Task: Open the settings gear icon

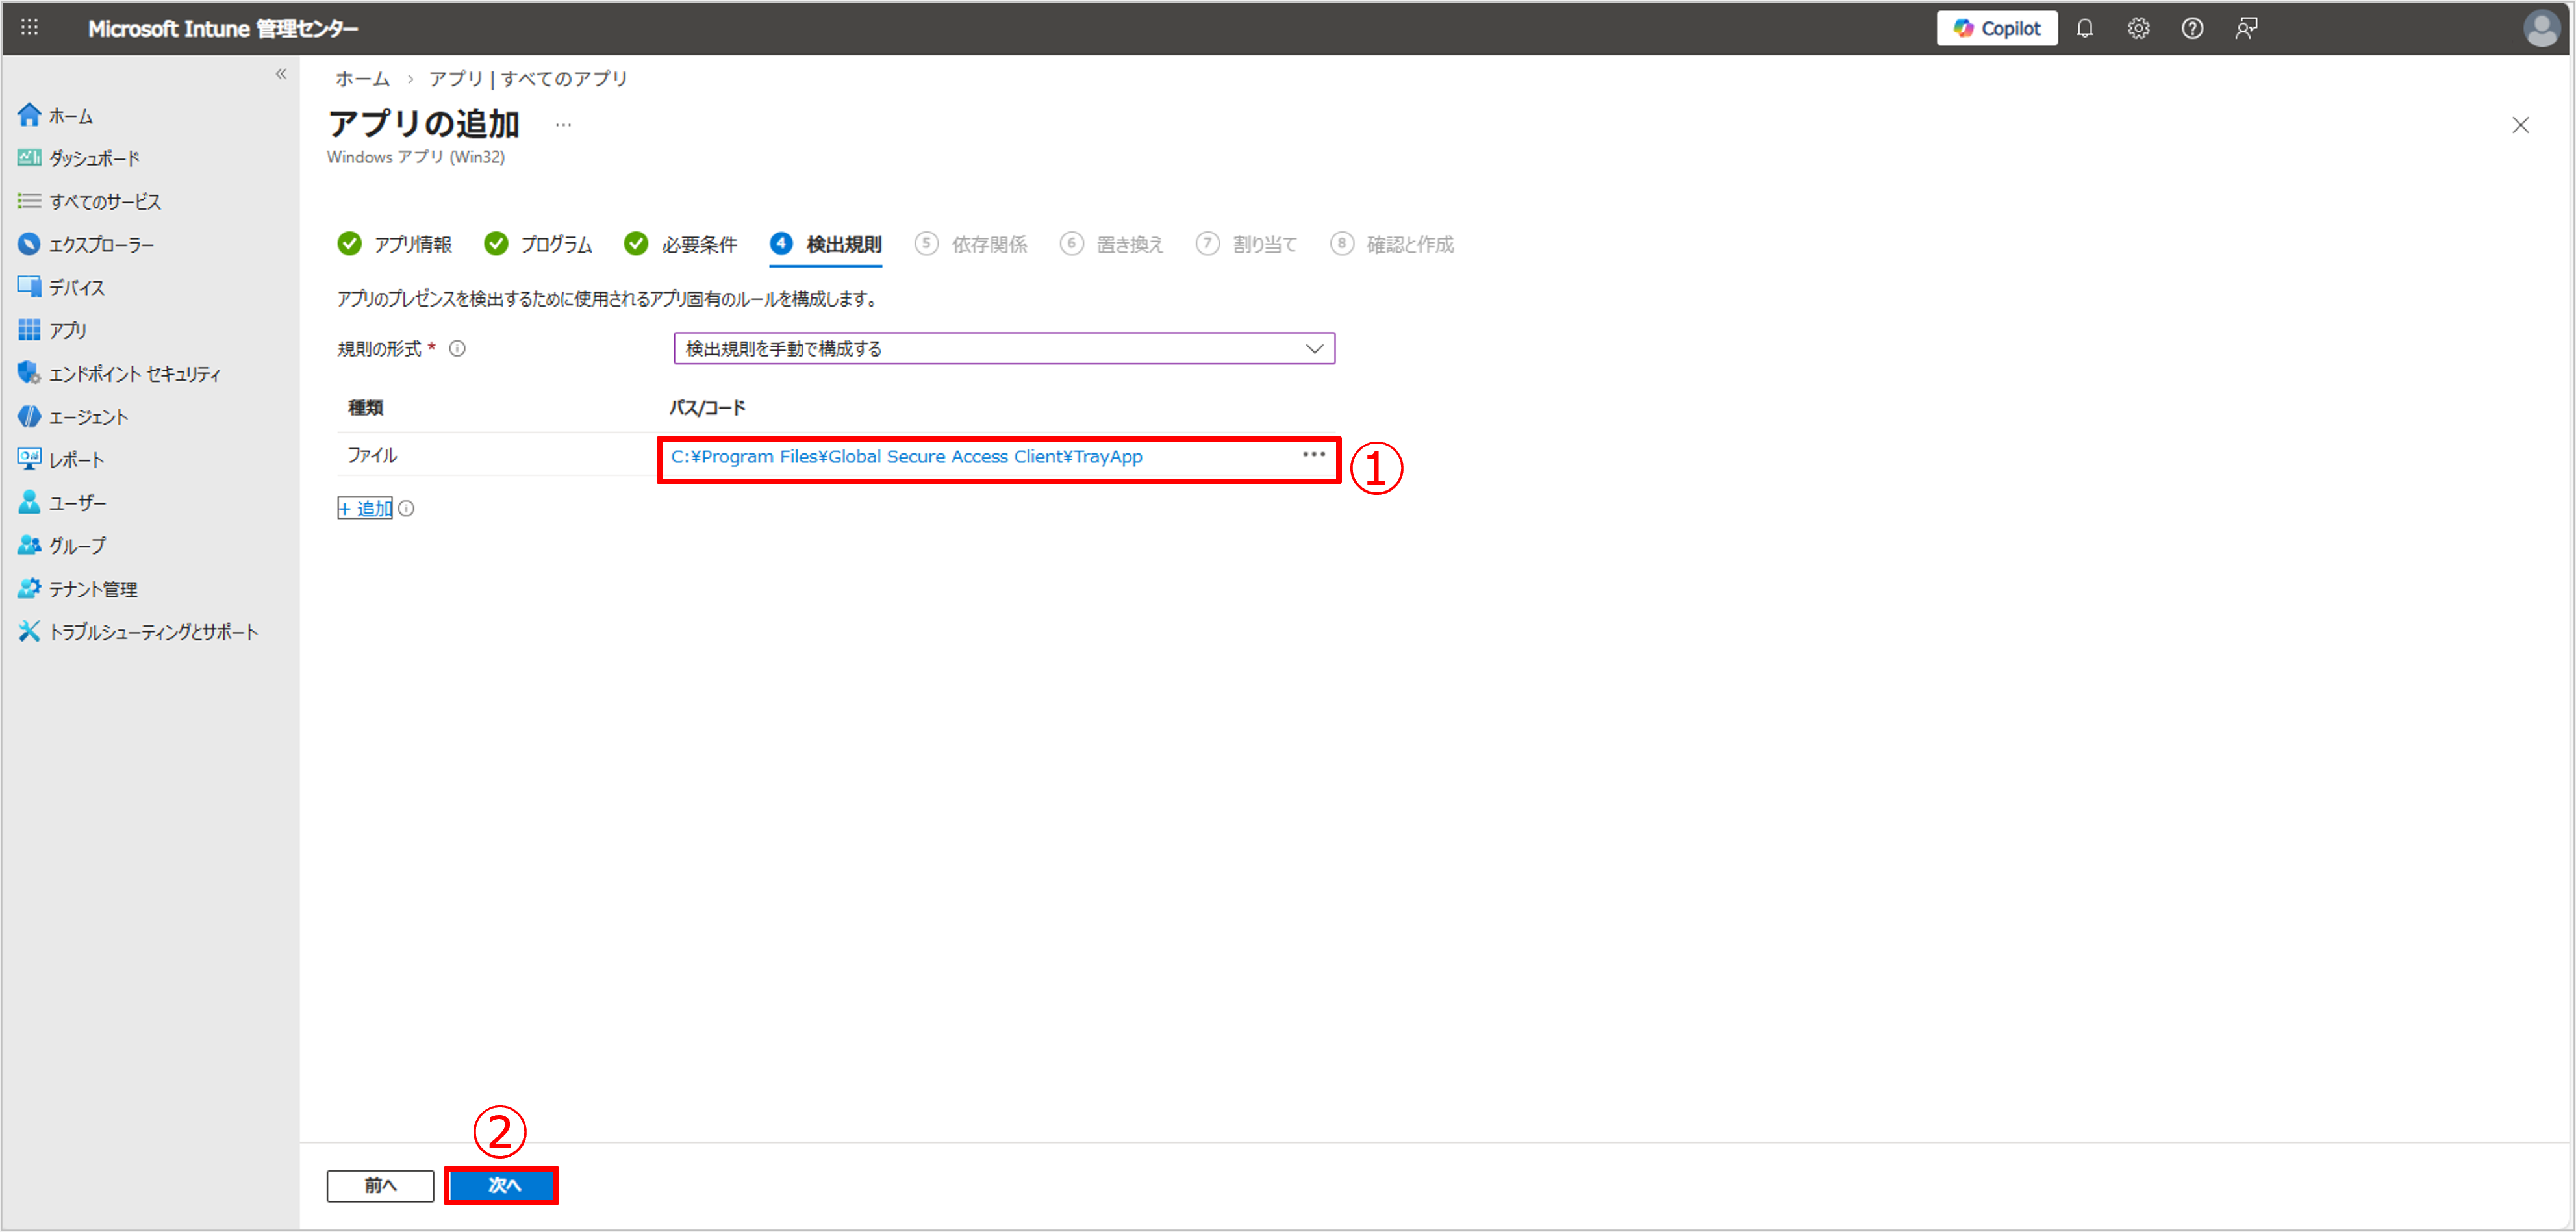Action: (x=2138, y=28)
